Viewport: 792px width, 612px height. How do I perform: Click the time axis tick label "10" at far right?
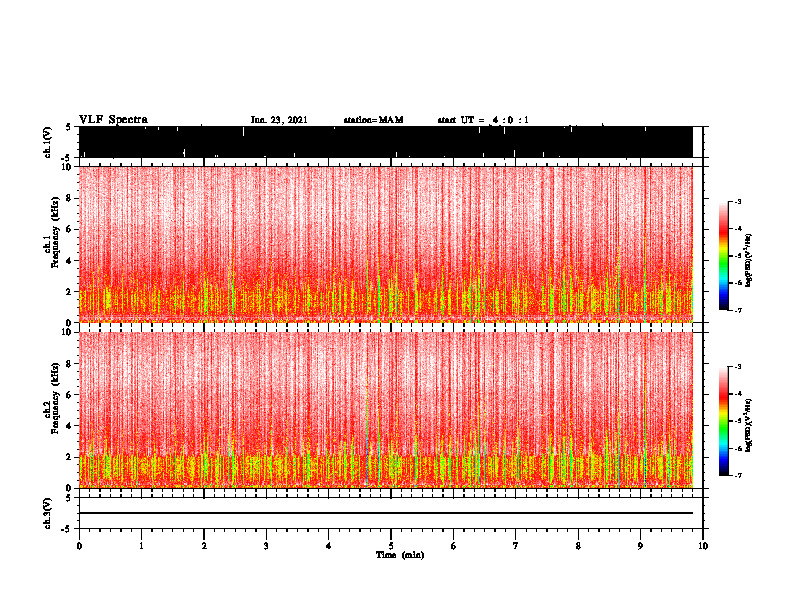click(703, 546)
